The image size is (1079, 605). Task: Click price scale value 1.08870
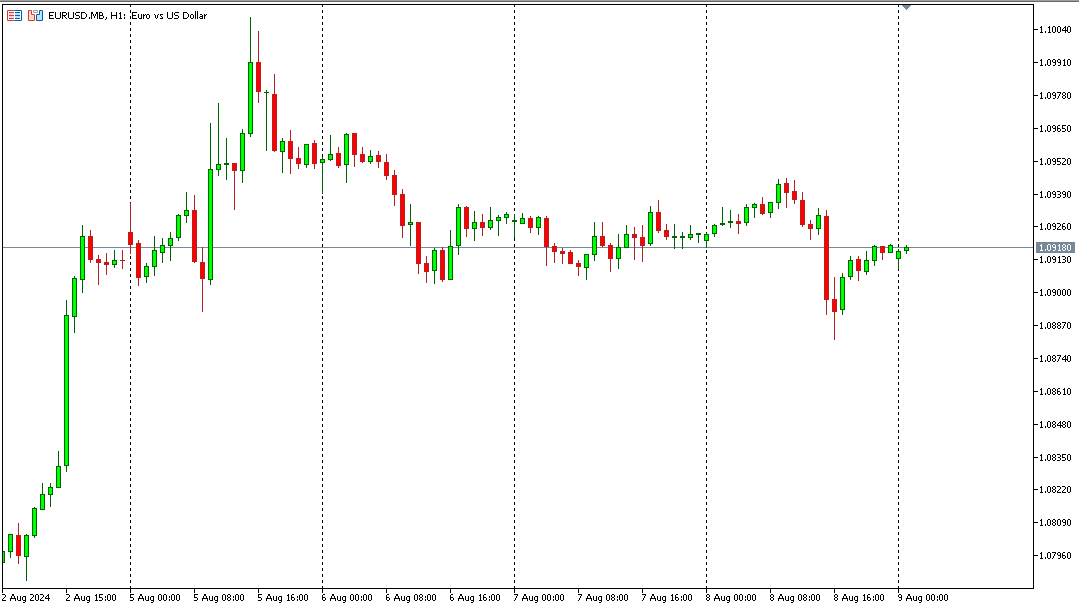[x=1055, y=326]
